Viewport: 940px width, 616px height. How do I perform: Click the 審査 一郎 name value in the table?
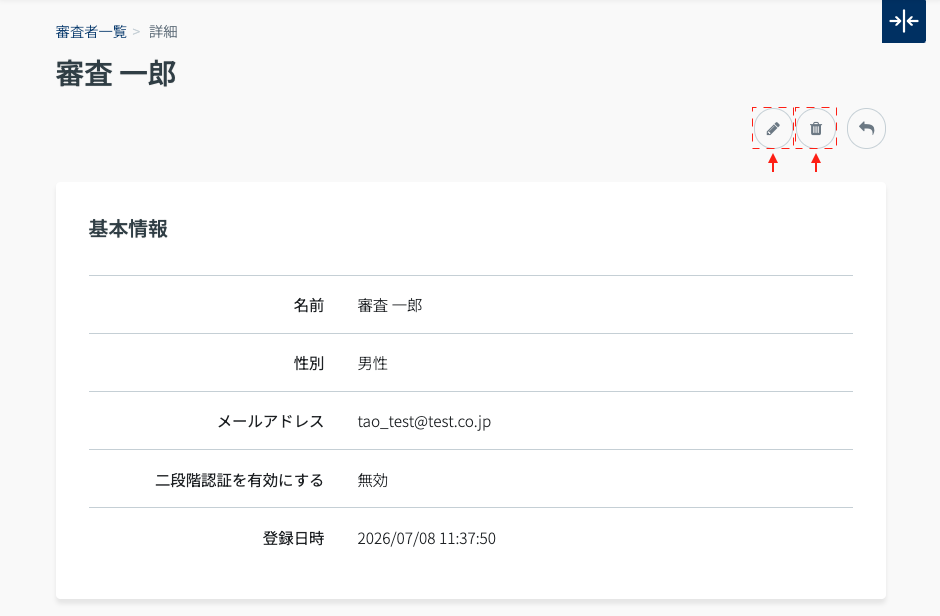[x=390, y=306]
